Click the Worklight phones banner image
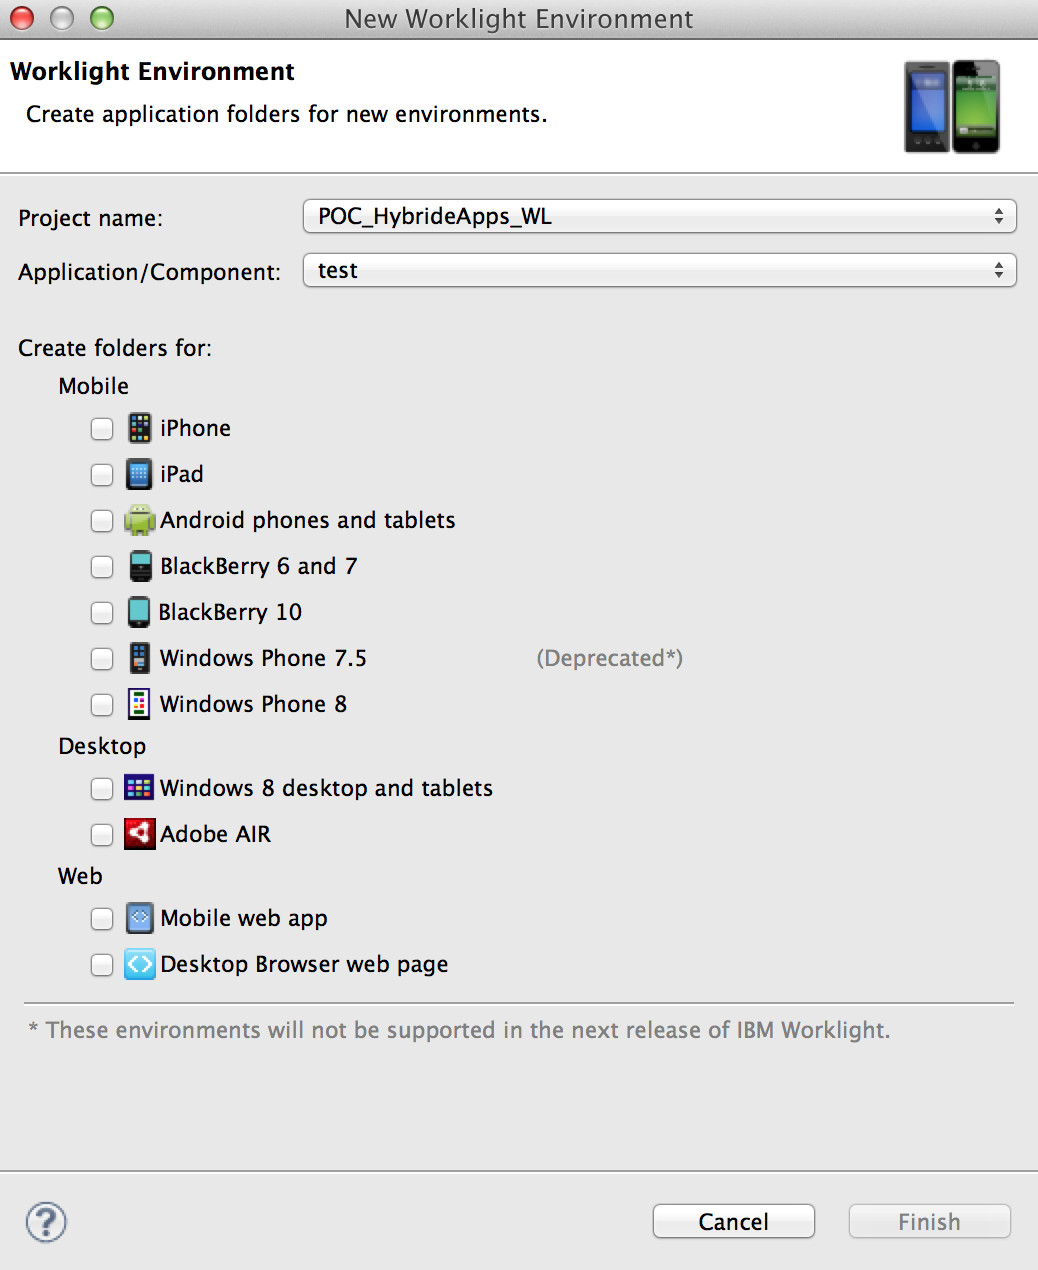Screen dimensions: 1038x1270 pyautogui.click(x=952, y=106)
